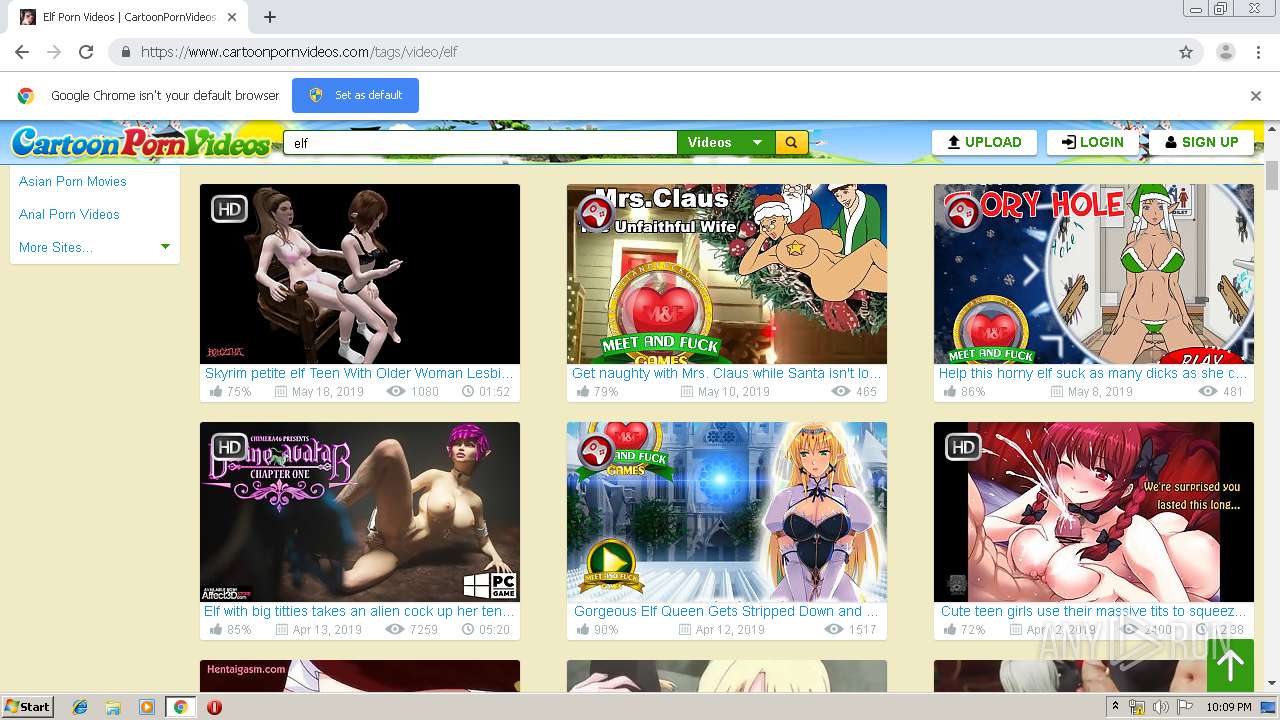Click the 'Apr 12, 2019' date text
This screenshot has width=1280, height=720.
(x=730, y=630)
